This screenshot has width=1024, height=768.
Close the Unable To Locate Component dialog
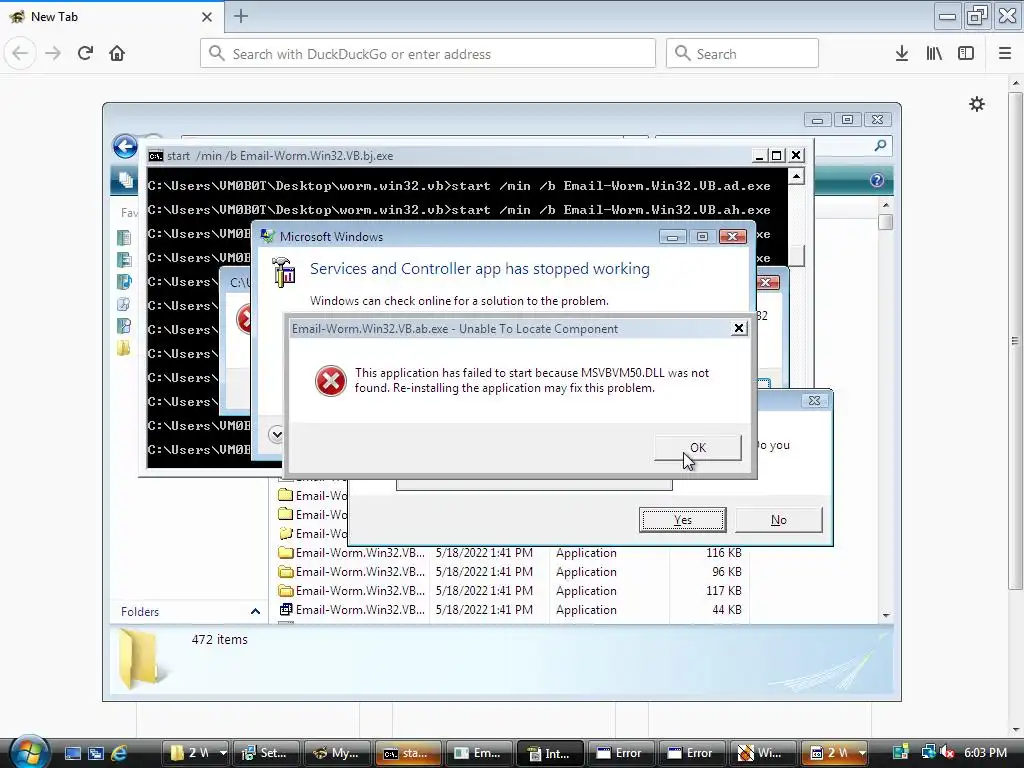739,328
